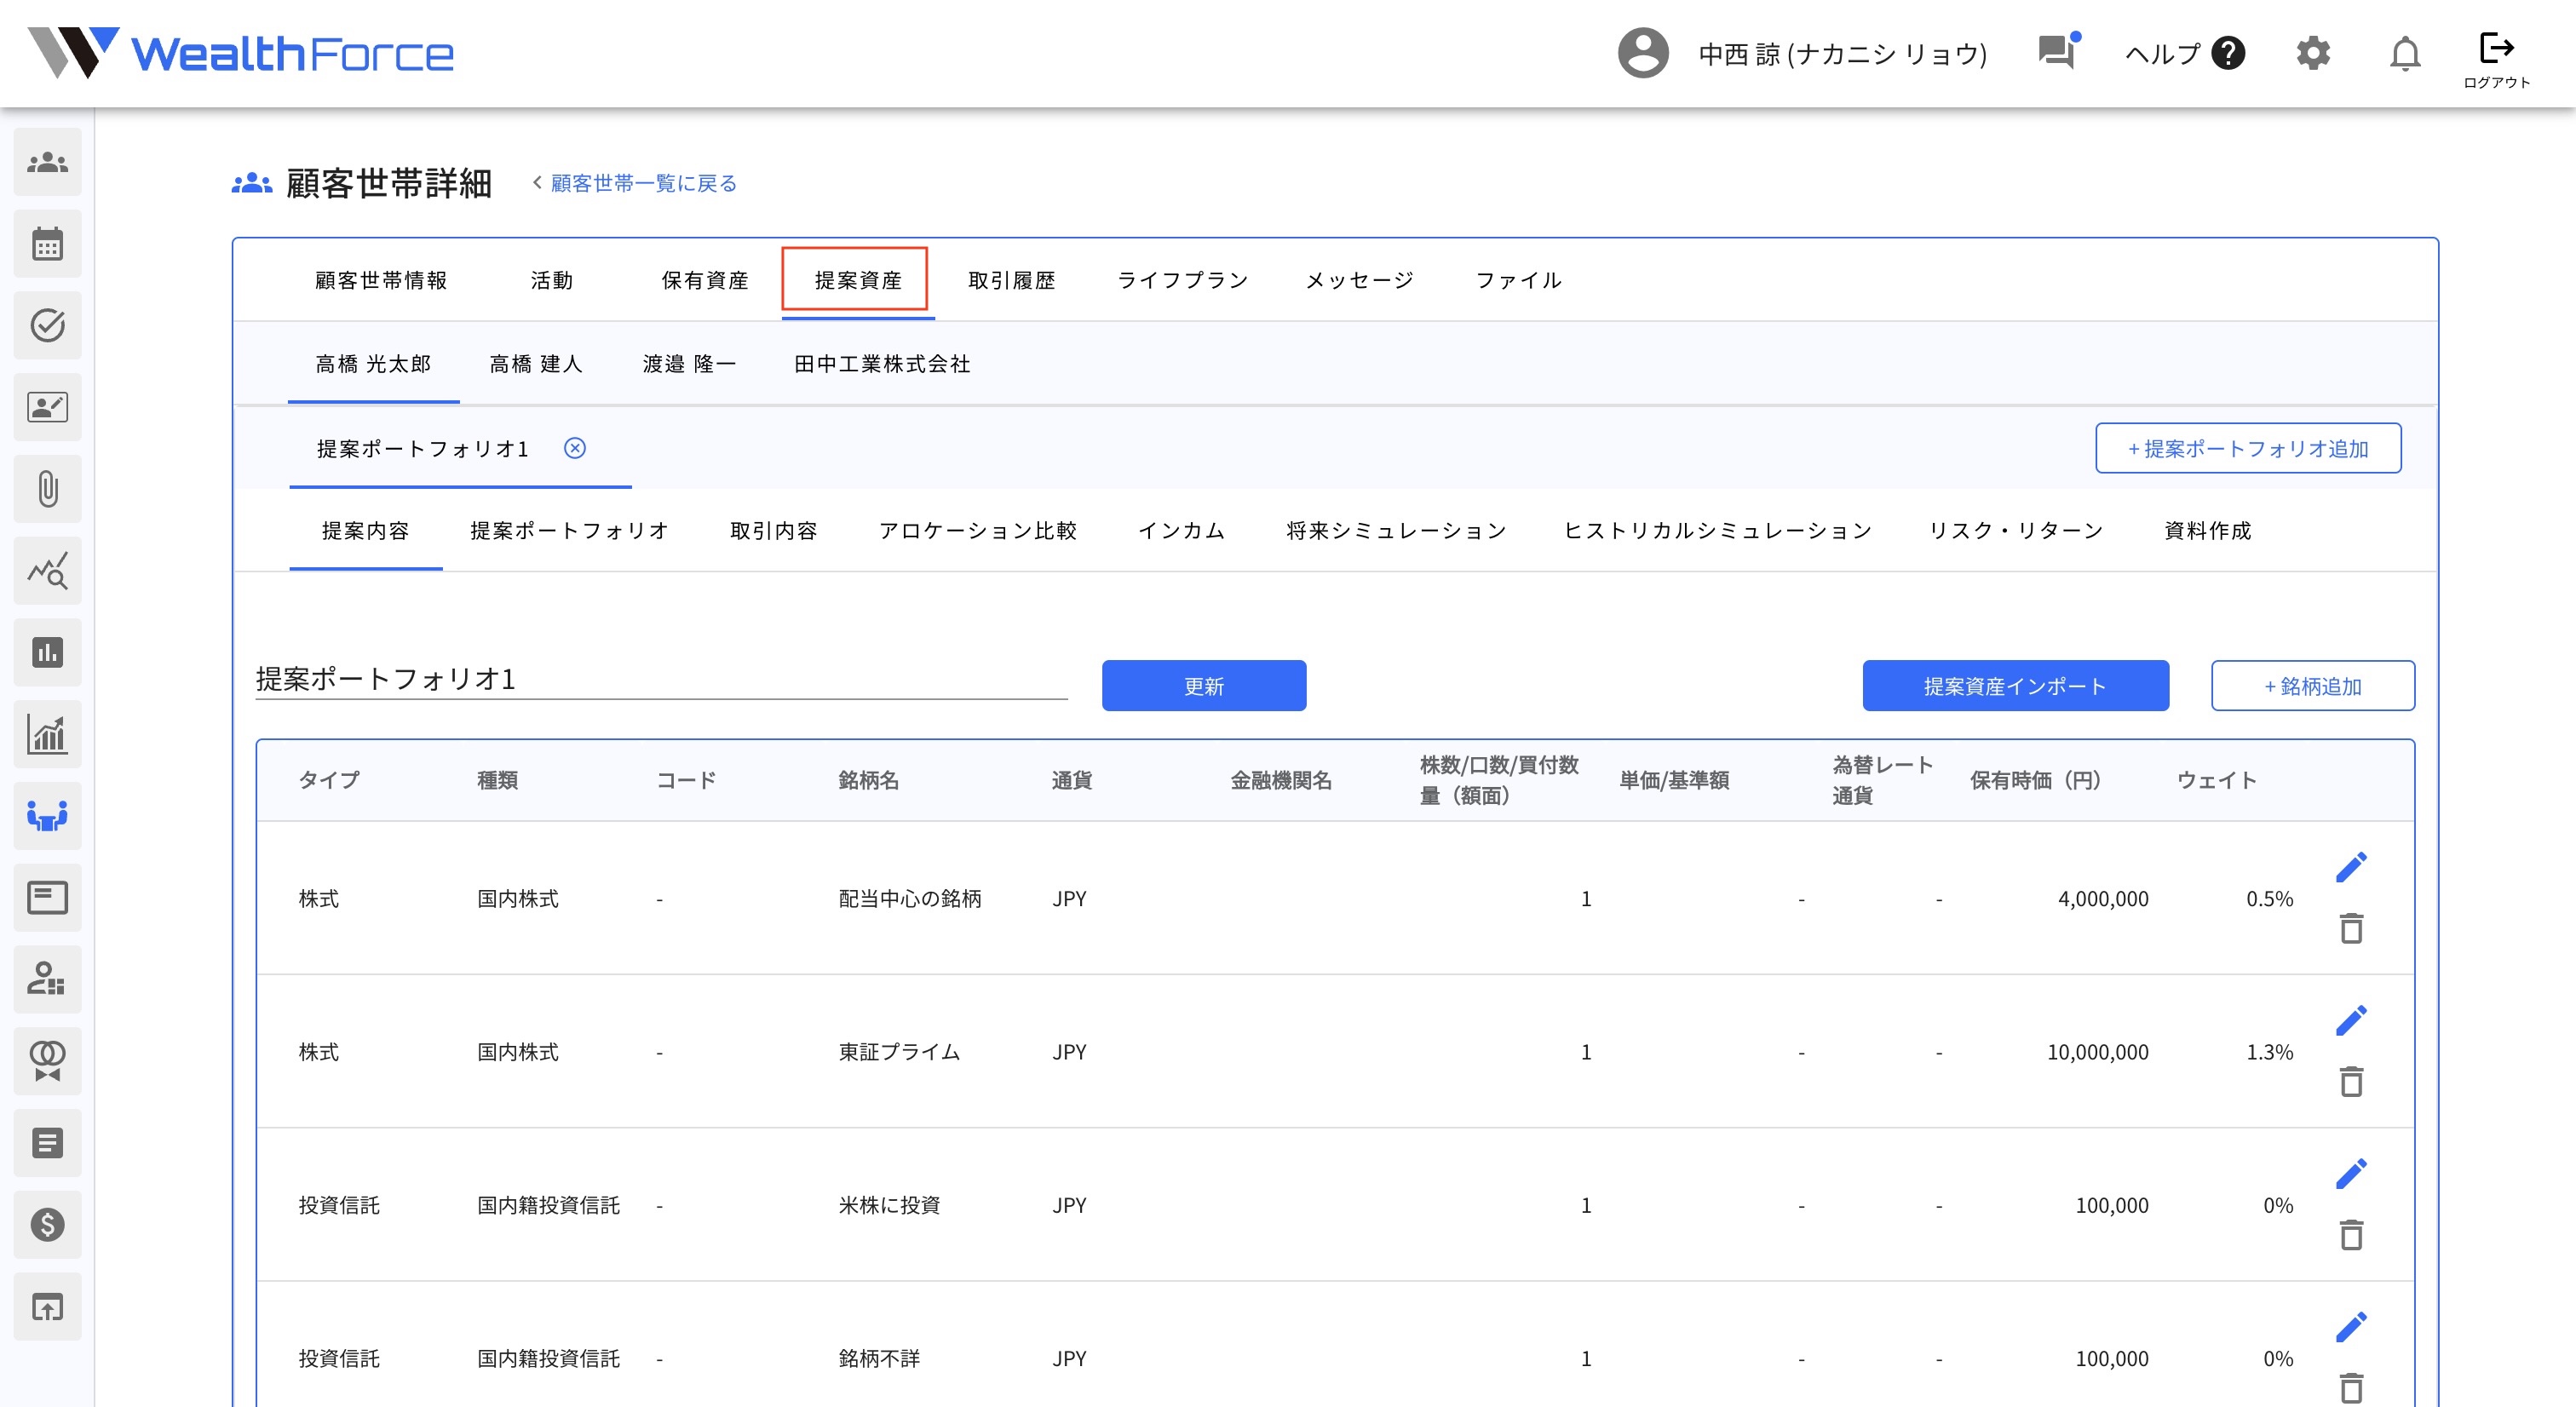Delete the 米株に投資 row

pyautogui.click(x=2351, y=1234)
